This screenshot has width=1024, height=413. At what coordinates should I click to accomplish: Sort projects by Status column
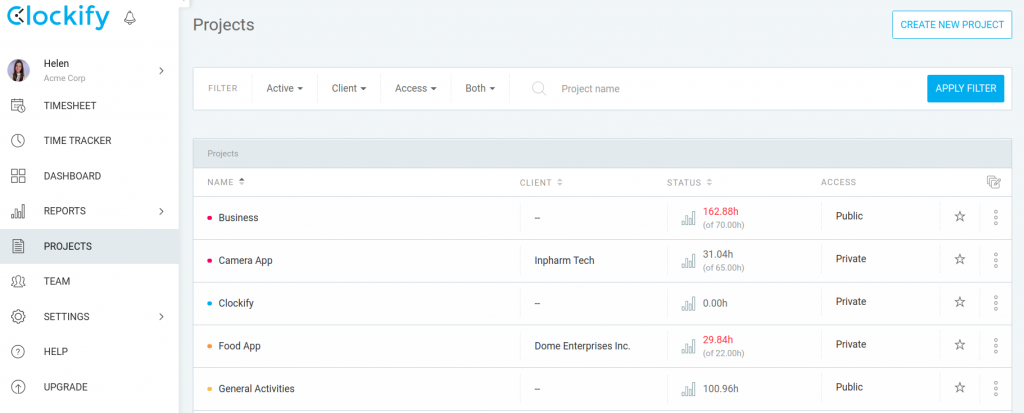point(690,182)
